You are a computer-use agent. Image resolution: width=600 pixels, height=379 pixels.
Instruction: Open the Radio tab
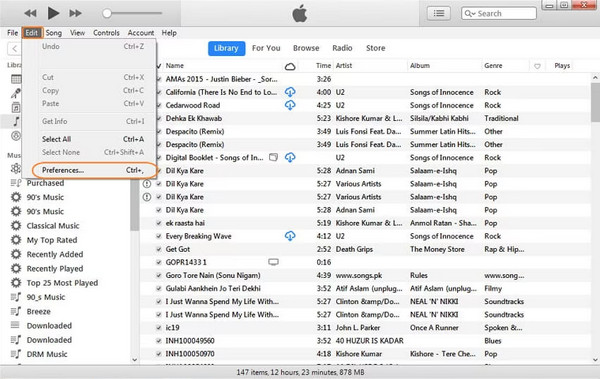[342, 48]
